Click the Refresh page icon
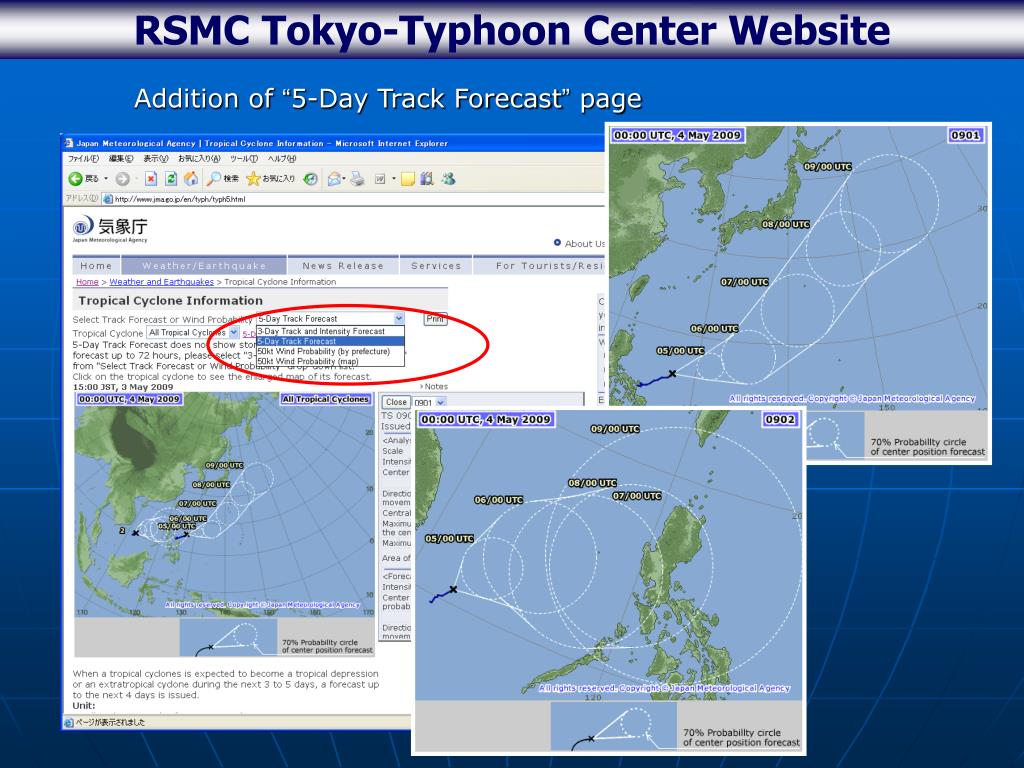1024x768 pixels. pos(170,178)
